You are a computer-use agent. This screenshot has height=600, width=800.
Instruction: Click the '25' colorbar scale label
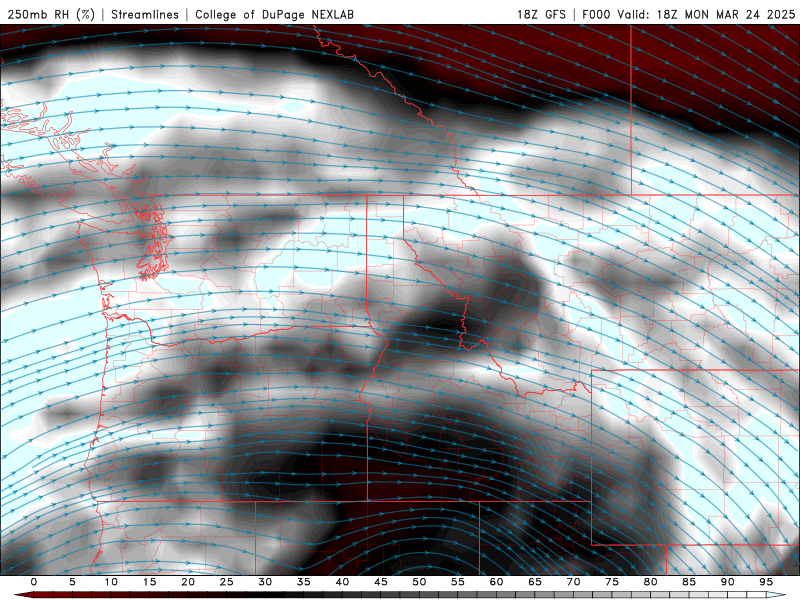click(227, 582)
